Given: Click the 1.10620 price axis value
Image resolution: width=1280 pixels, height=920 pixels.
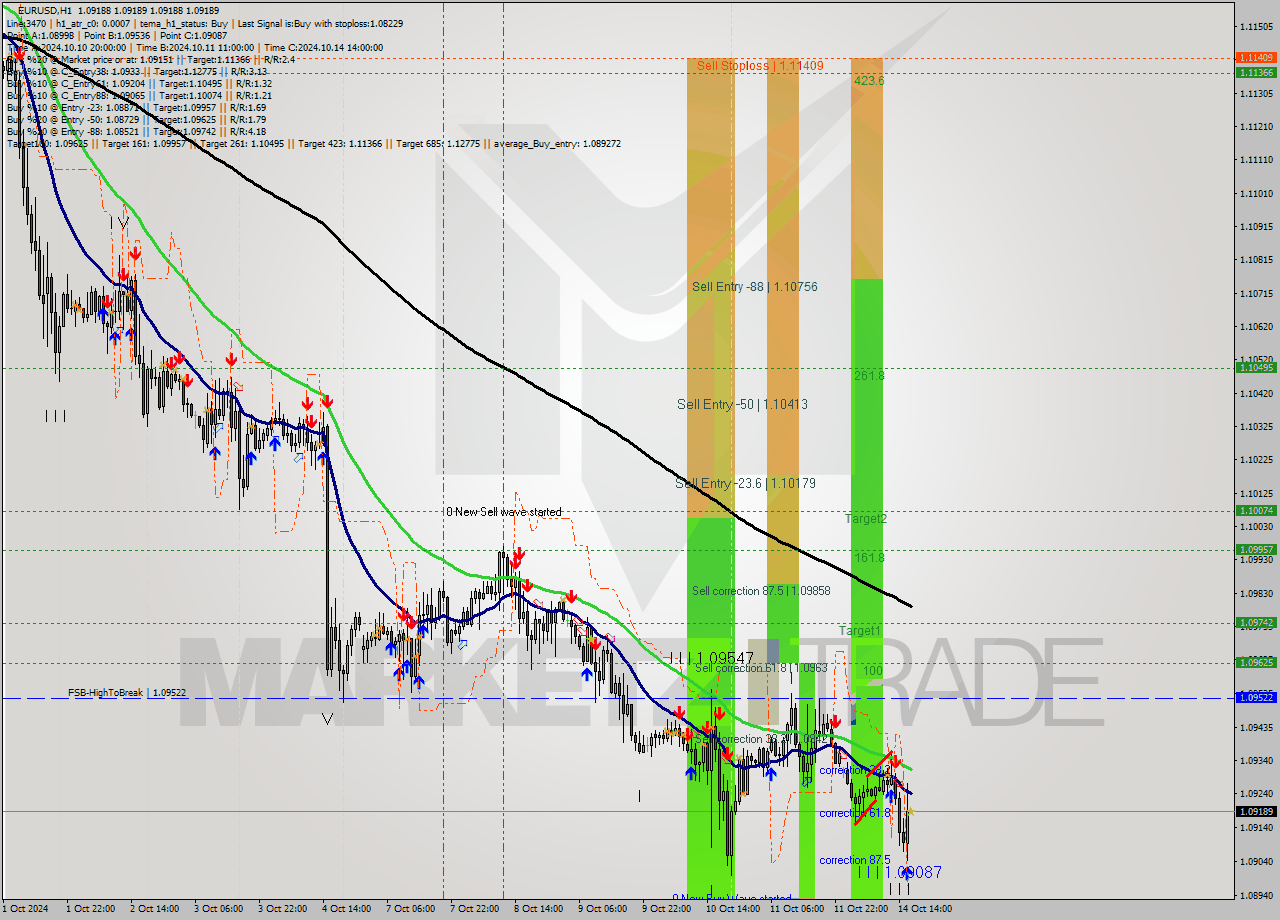Looking at the screenshot, I should (x=1255, y=326).
